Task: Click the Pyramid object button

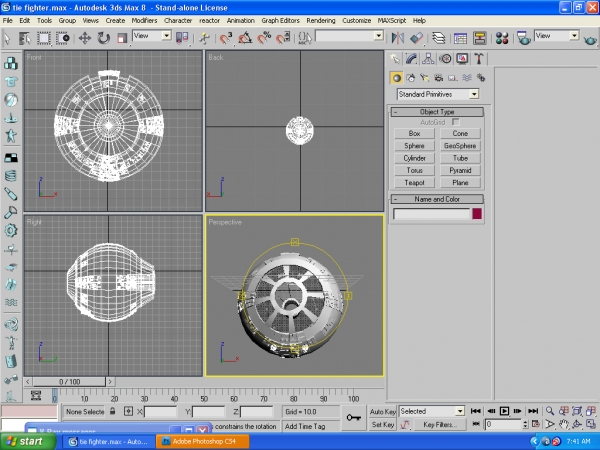Action: tap(460, 170)
